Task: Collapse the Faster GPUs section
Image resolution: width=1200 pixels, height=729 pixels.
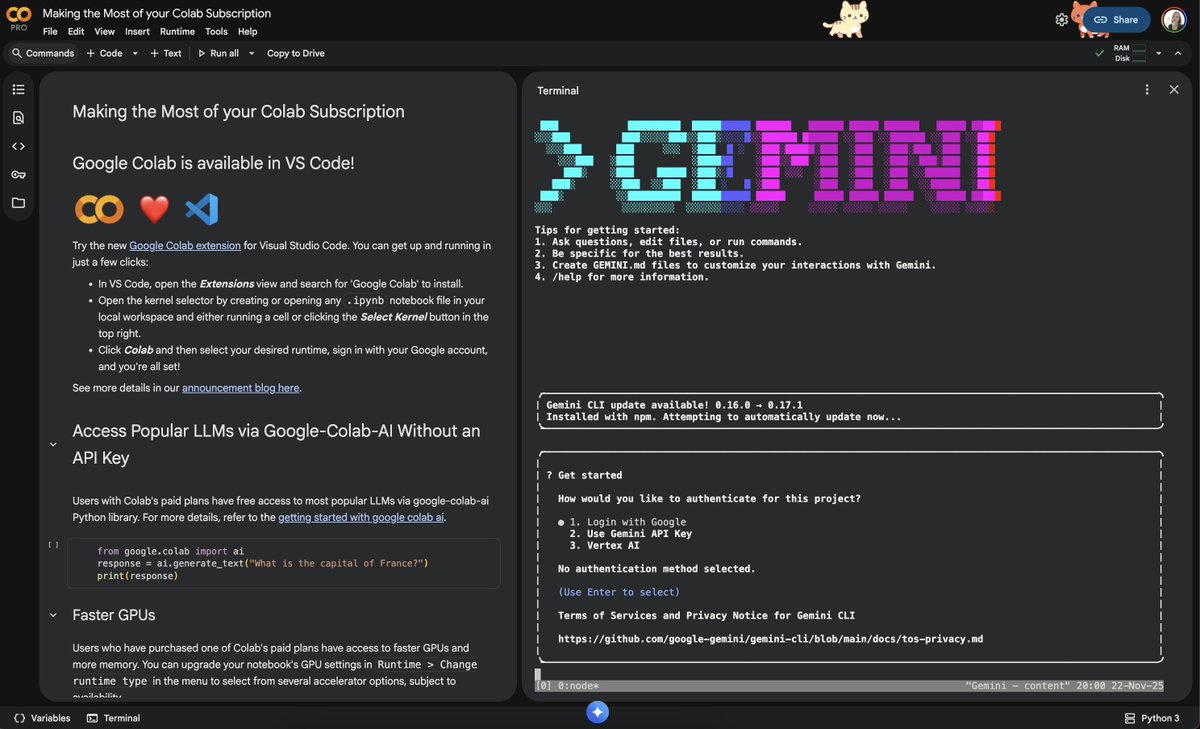Action: pyautogui.click(x=53, y=615)
